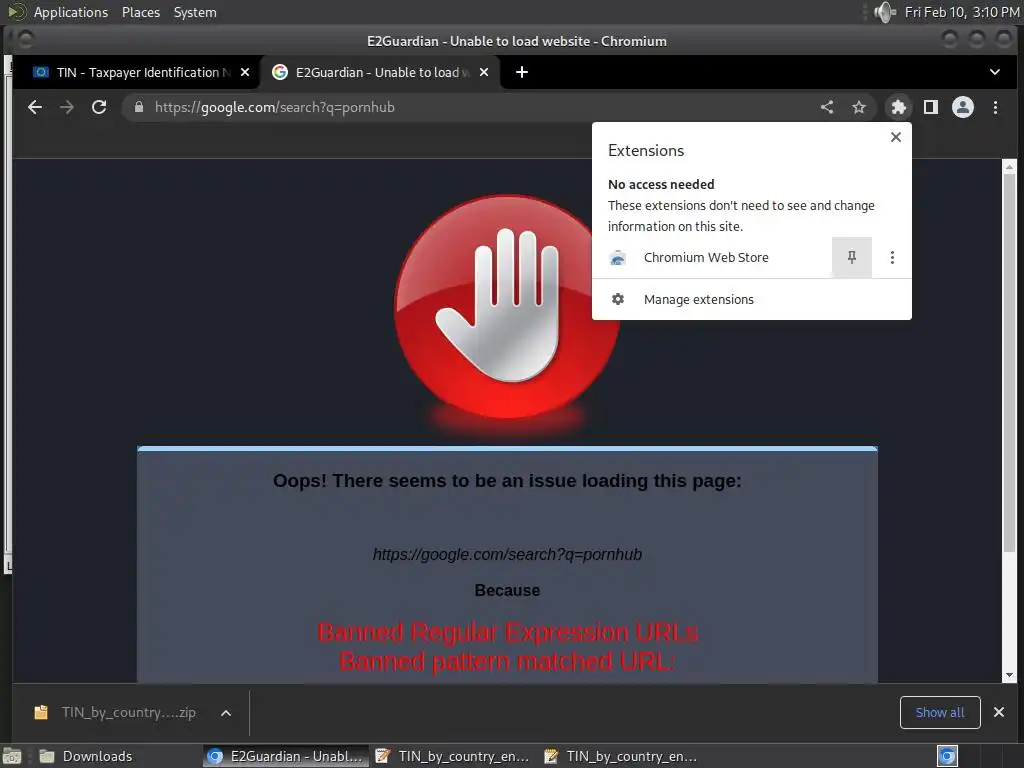Share this page icon
The height and width of the screenshot is (768, 1024).
tap(827, 107)
